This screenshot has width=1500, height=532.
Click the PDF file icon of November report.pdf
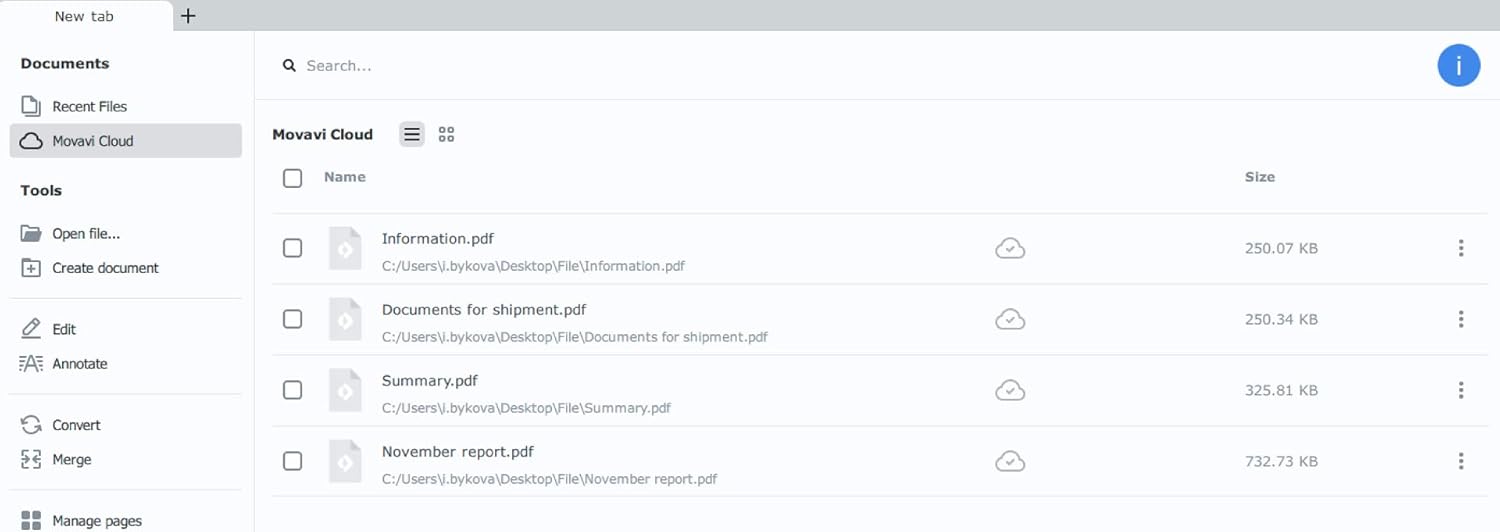point(345,462)
